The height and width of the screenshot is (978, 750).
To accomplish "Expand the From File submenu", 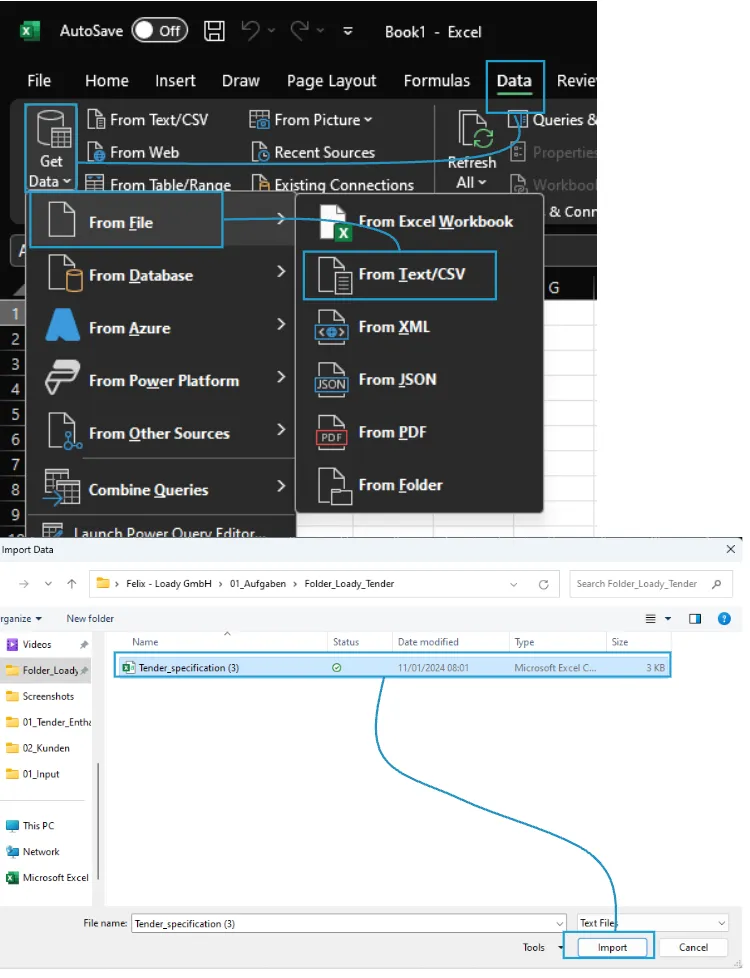I will pyautogui.click(x=162, y=222).
